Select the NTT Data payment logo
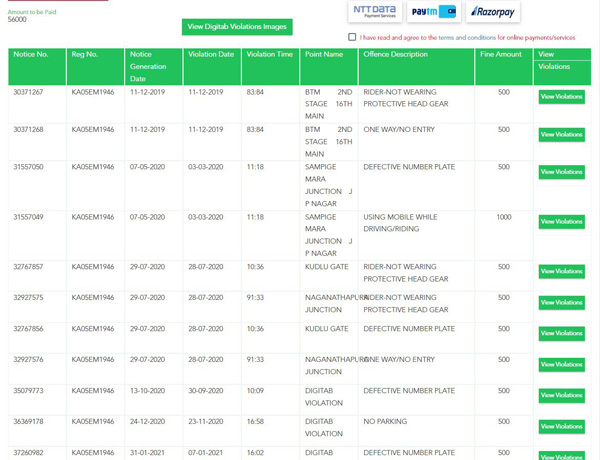 372,12
